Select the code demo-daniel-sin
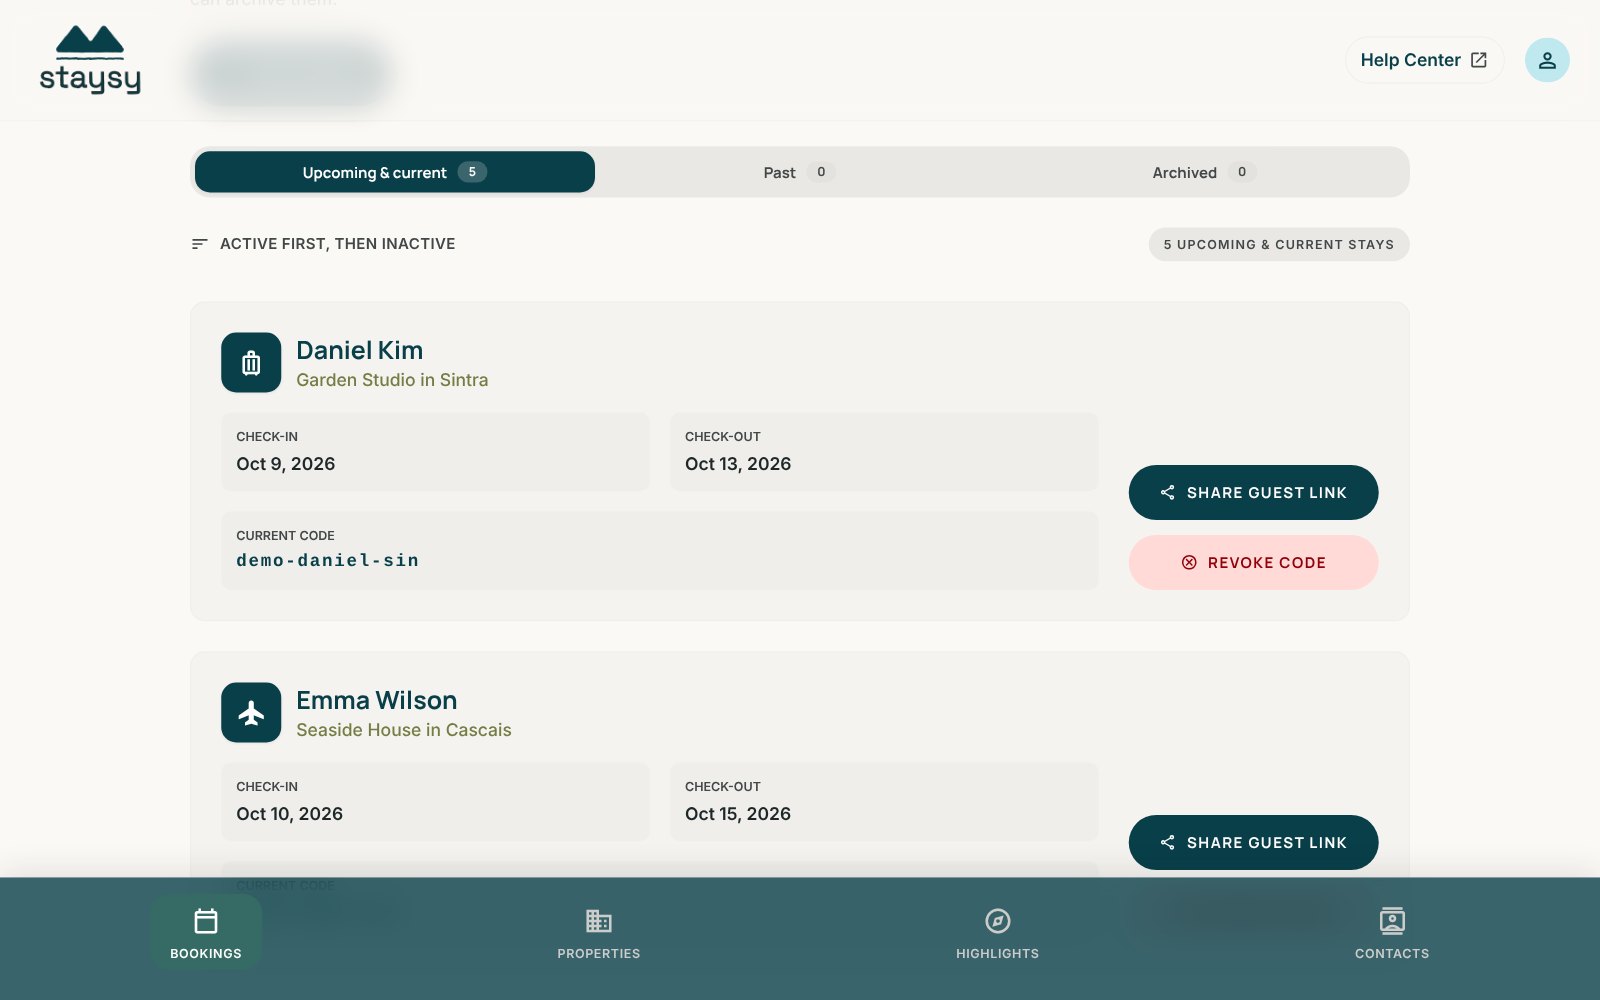1600x1000 pixels. [x=328, y=561]
